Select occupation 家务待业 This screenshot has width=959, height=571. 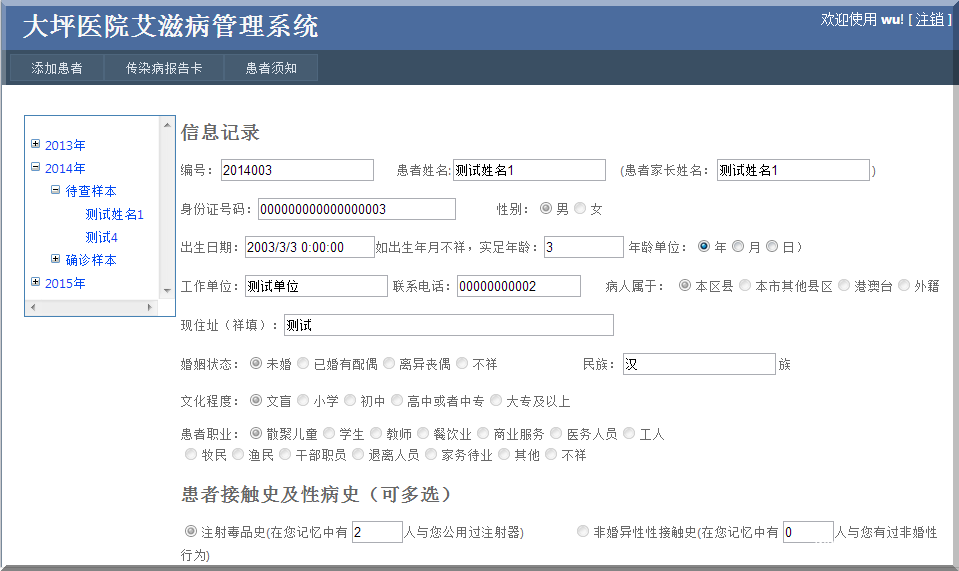click(x=431, y=454)
